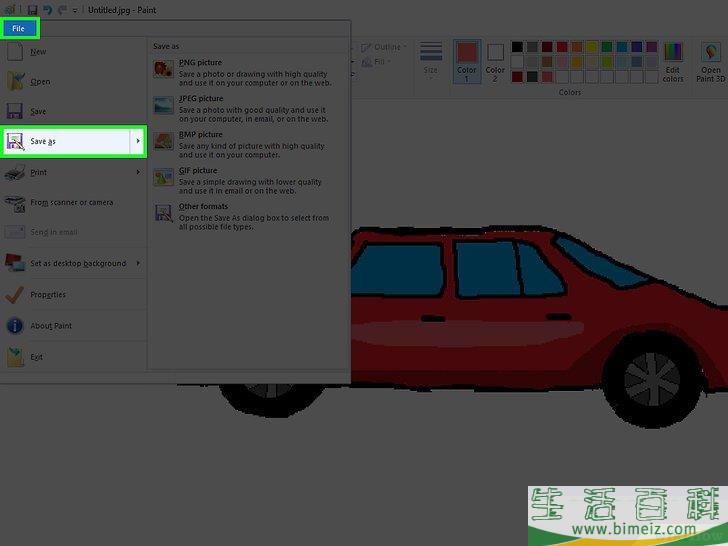This screenshot has height=546, width=728.
Task: Open Other formats save dialog
Action: [x=202, y=207]
